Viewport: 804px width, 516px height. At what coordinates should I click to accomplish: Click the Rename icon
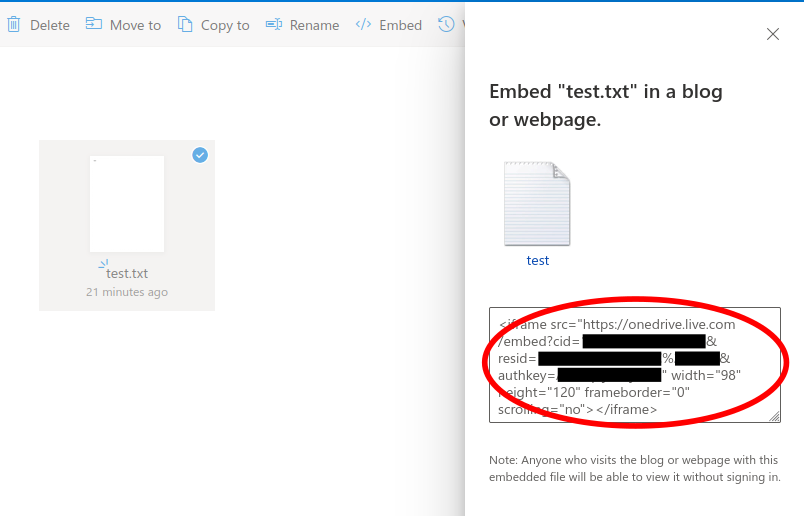[x=274, y=24]
